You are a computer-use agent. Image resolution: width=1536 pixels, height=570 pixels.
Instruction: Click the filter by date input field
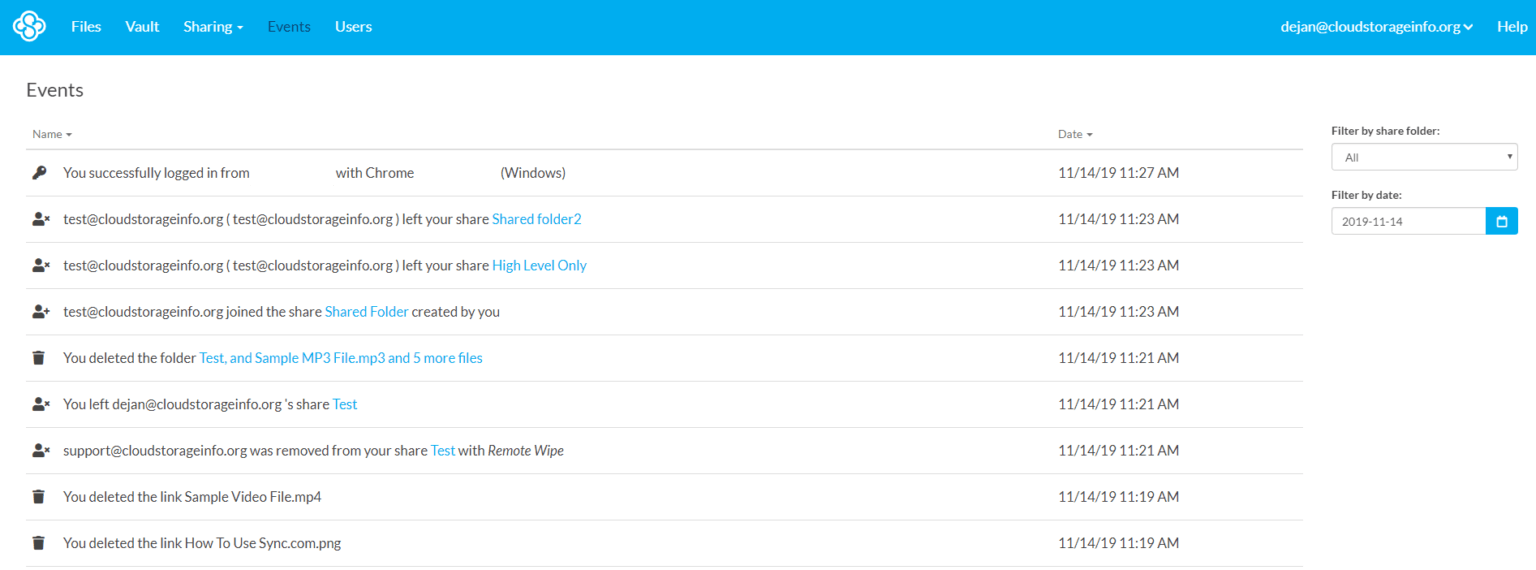tap(1407, 221)
